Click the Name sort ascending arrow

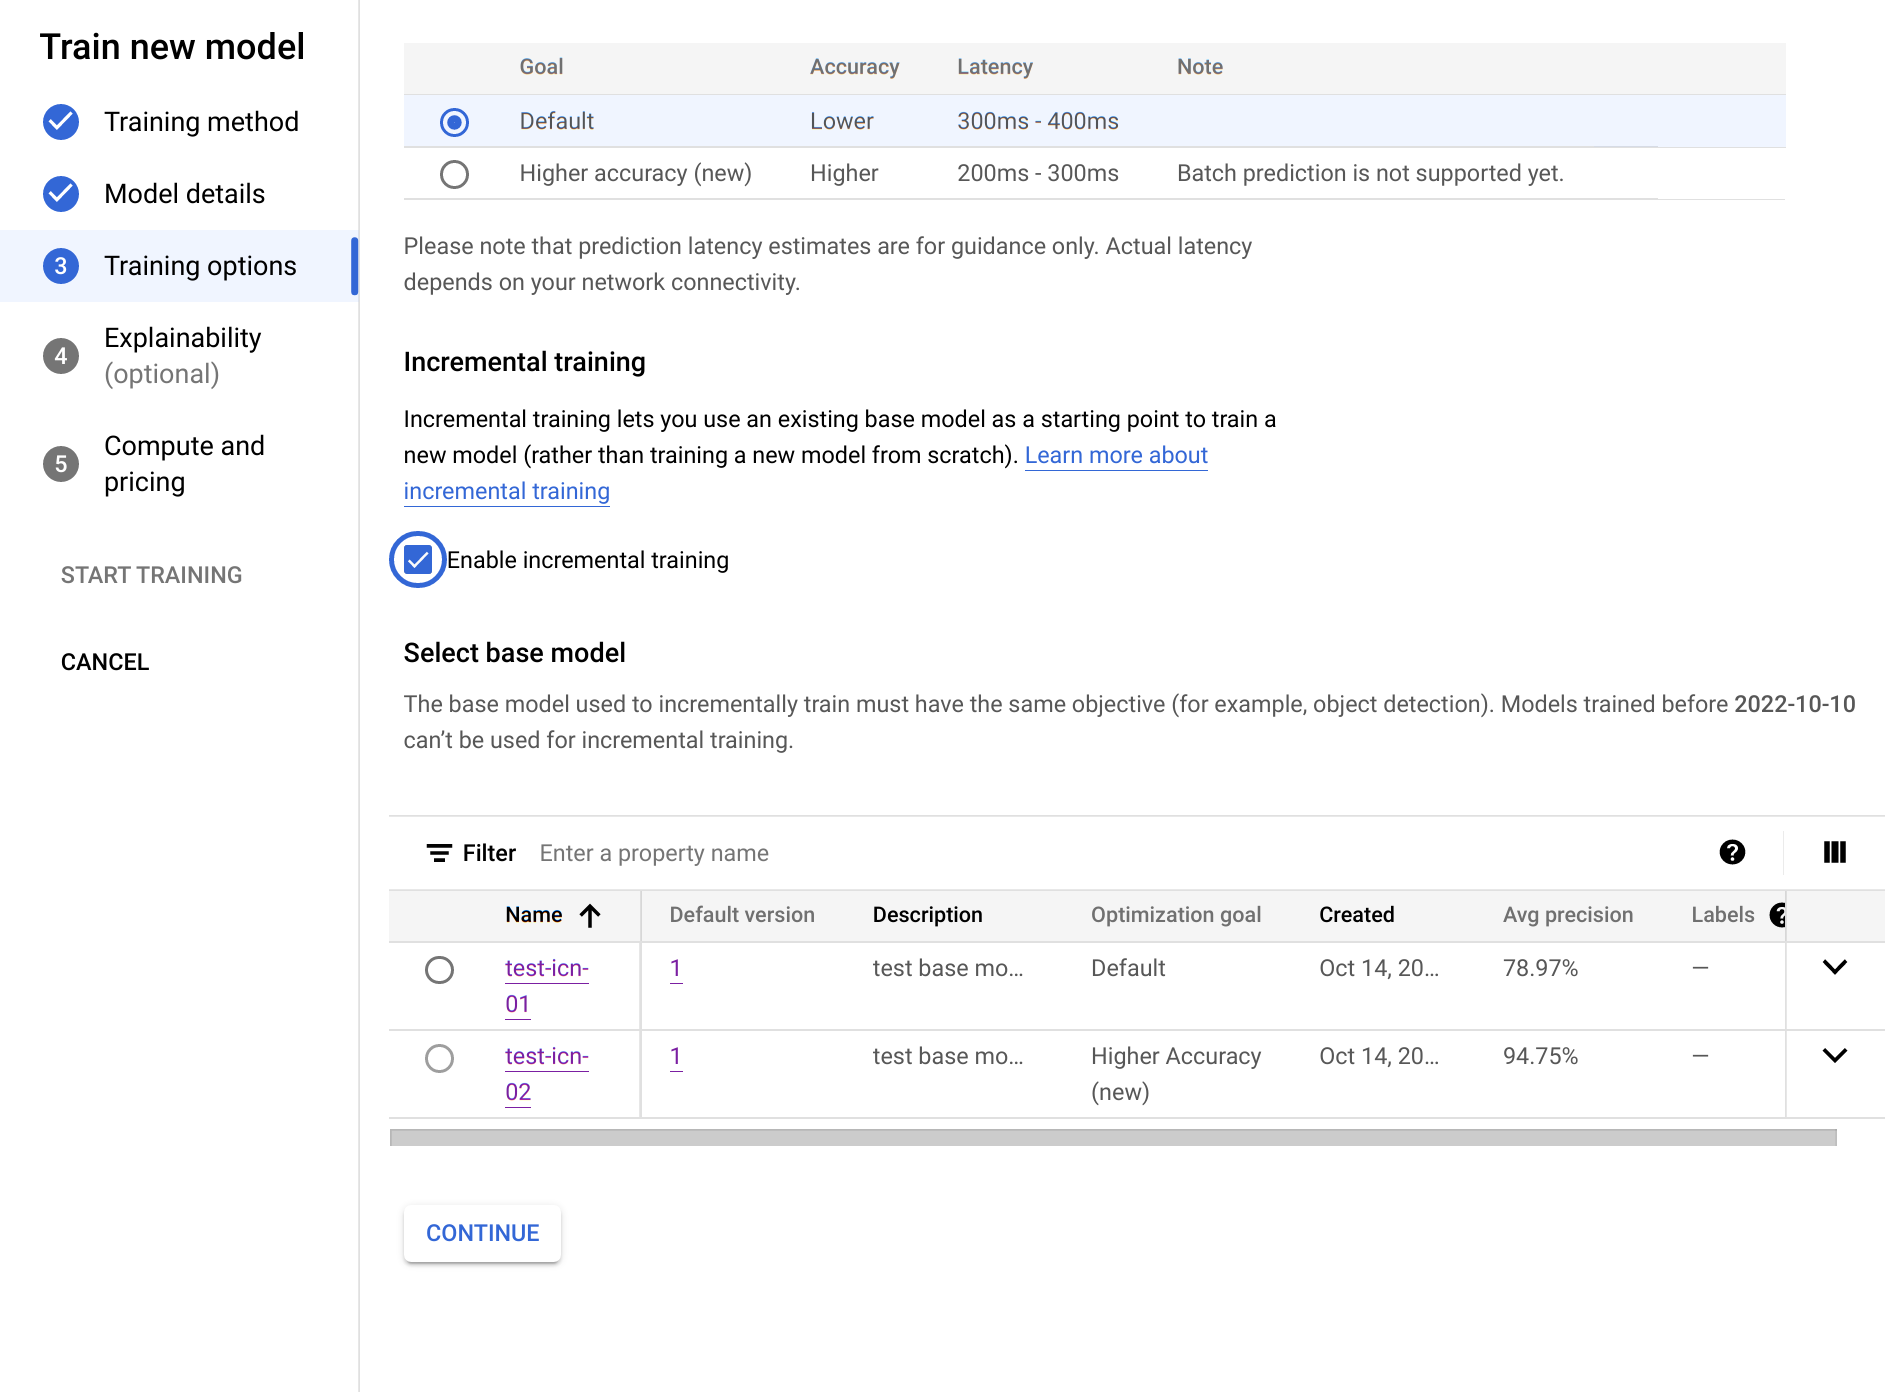click(x=590, y=915)
